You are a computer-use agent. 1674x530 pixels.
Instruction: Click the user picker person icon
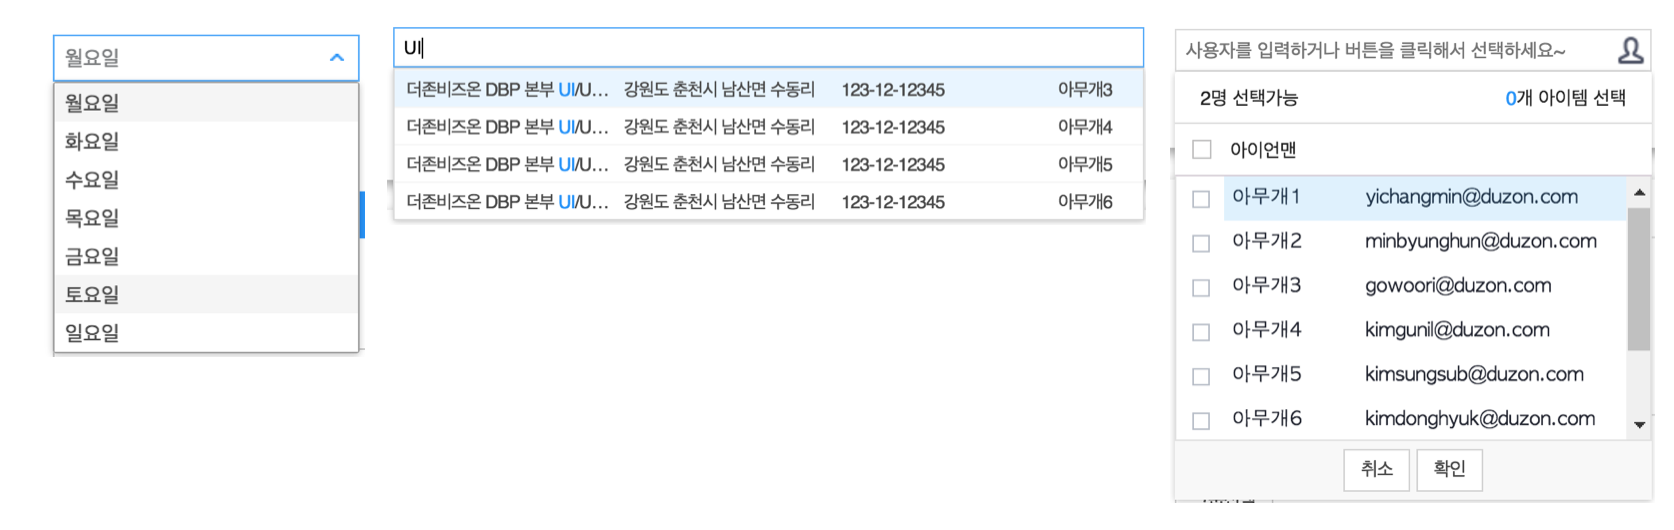point(1630,50)
